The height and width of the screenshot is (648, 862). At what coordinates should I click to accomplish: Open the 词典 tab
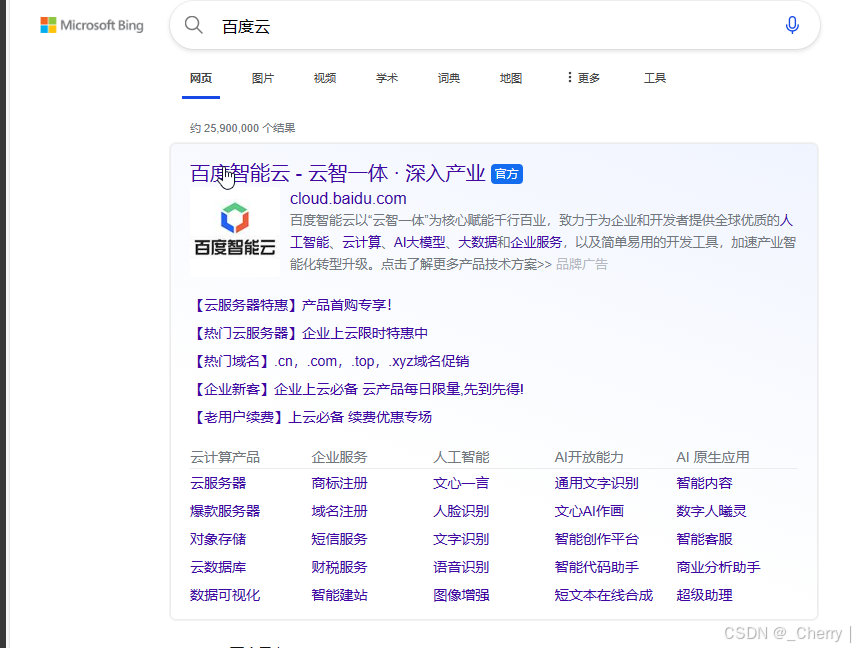pyautogui.click(x=449, y=78)
